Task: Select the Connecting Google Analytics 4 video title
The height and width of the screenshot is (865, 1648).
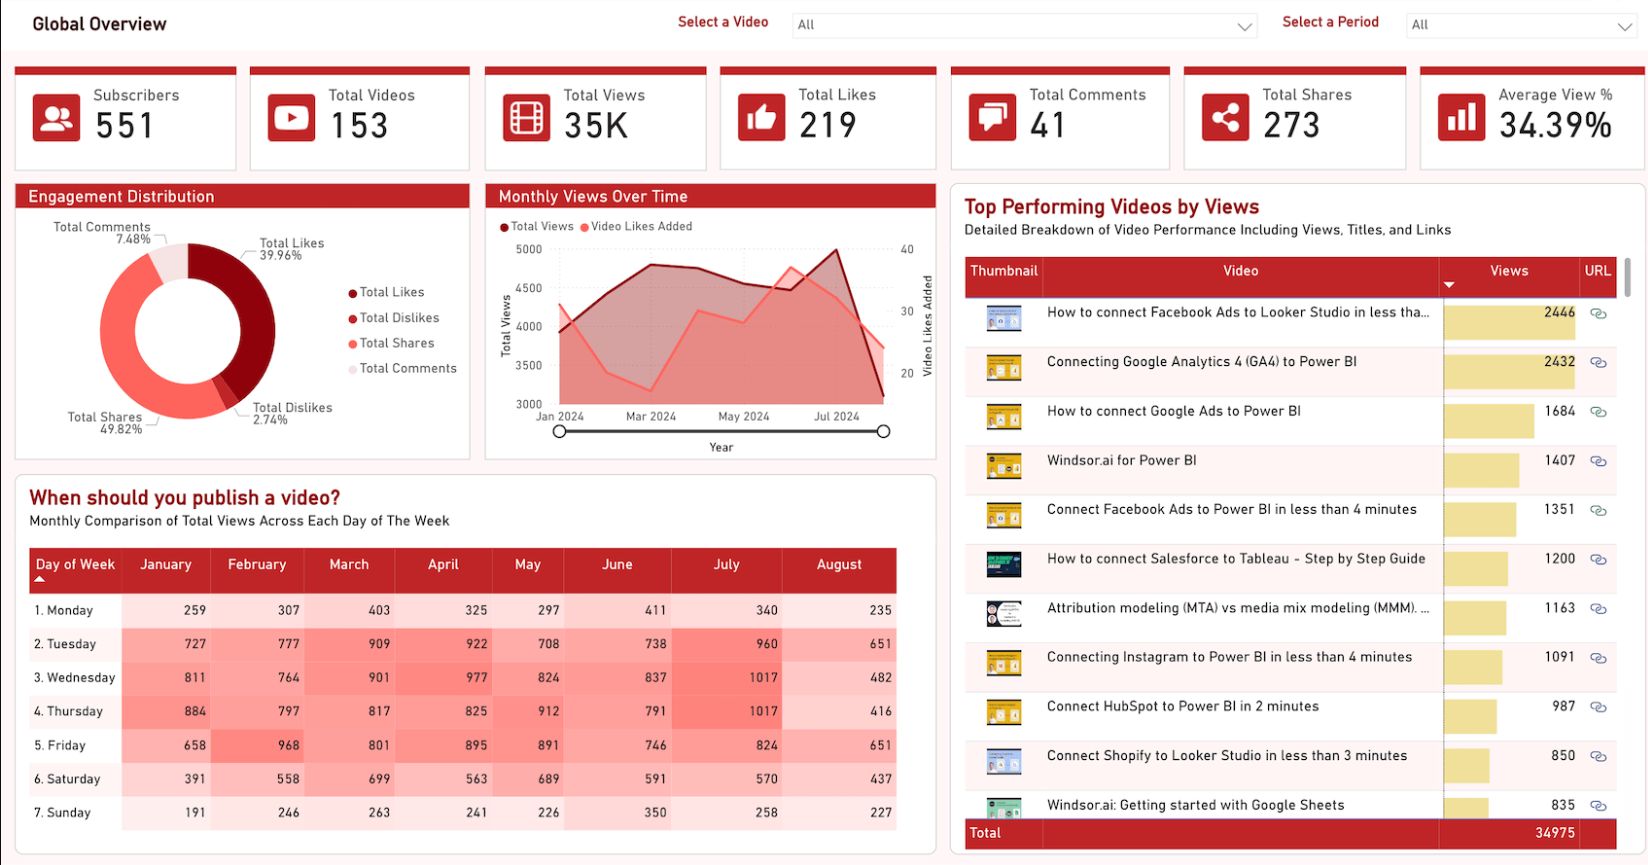Action: click(x=1201, y=362)
